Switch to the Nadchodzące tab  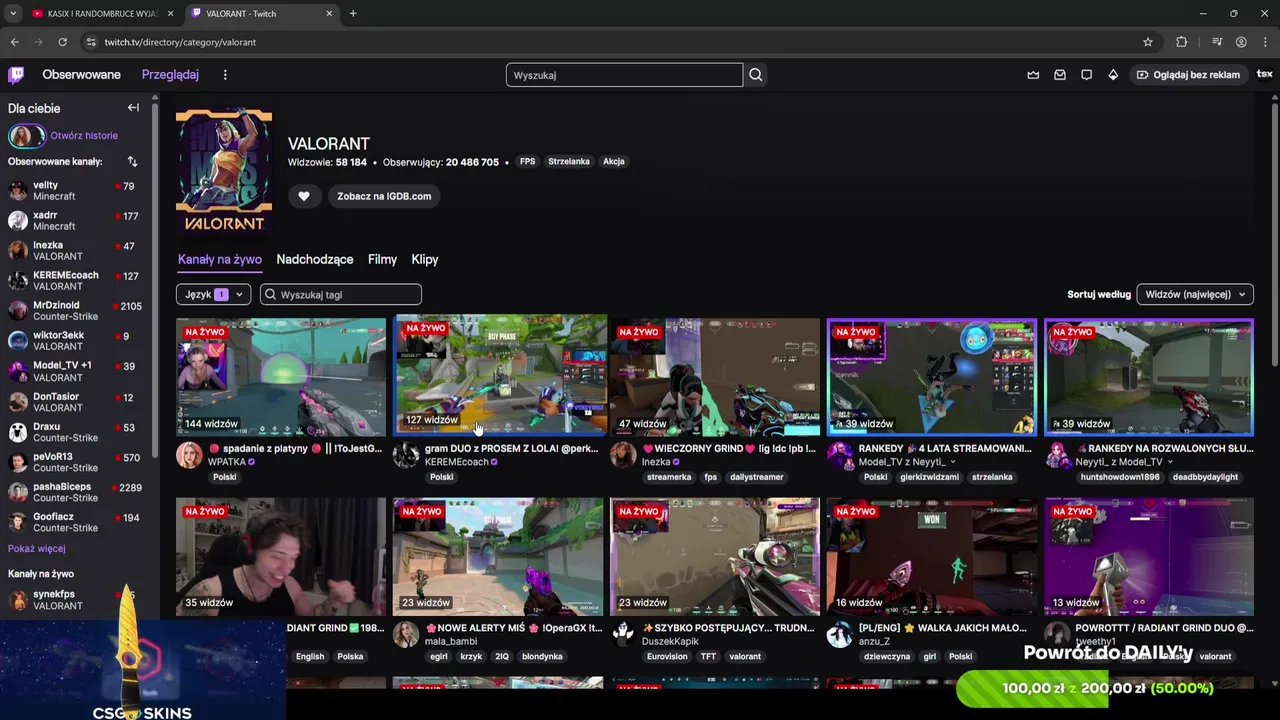(315, 259)
